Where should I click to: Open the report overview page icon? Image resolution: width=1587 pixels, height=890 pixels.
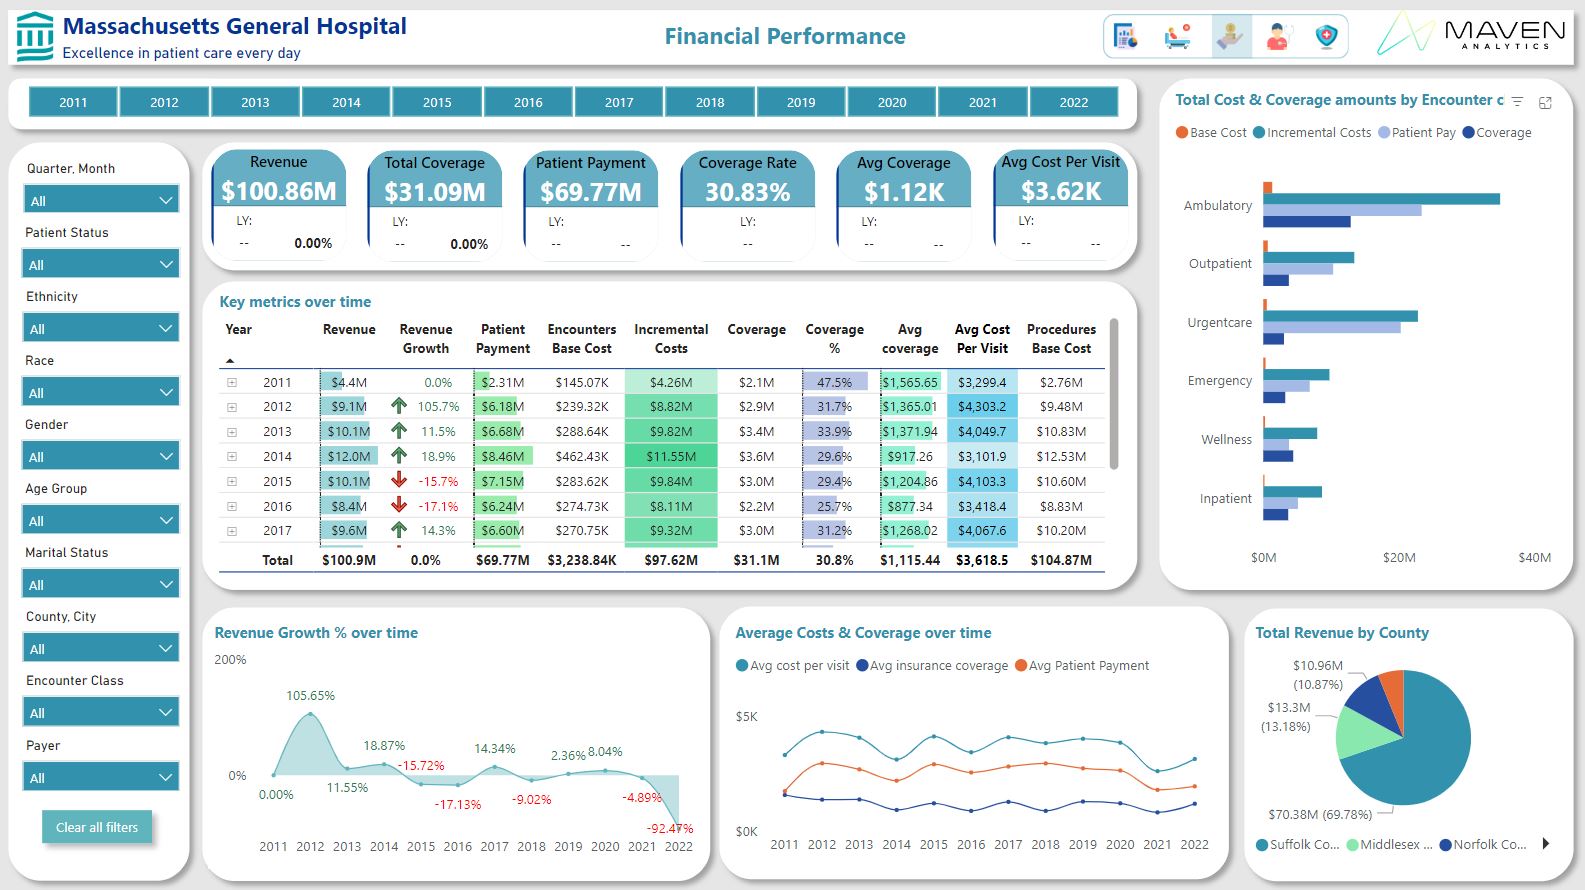point(1127,37)
